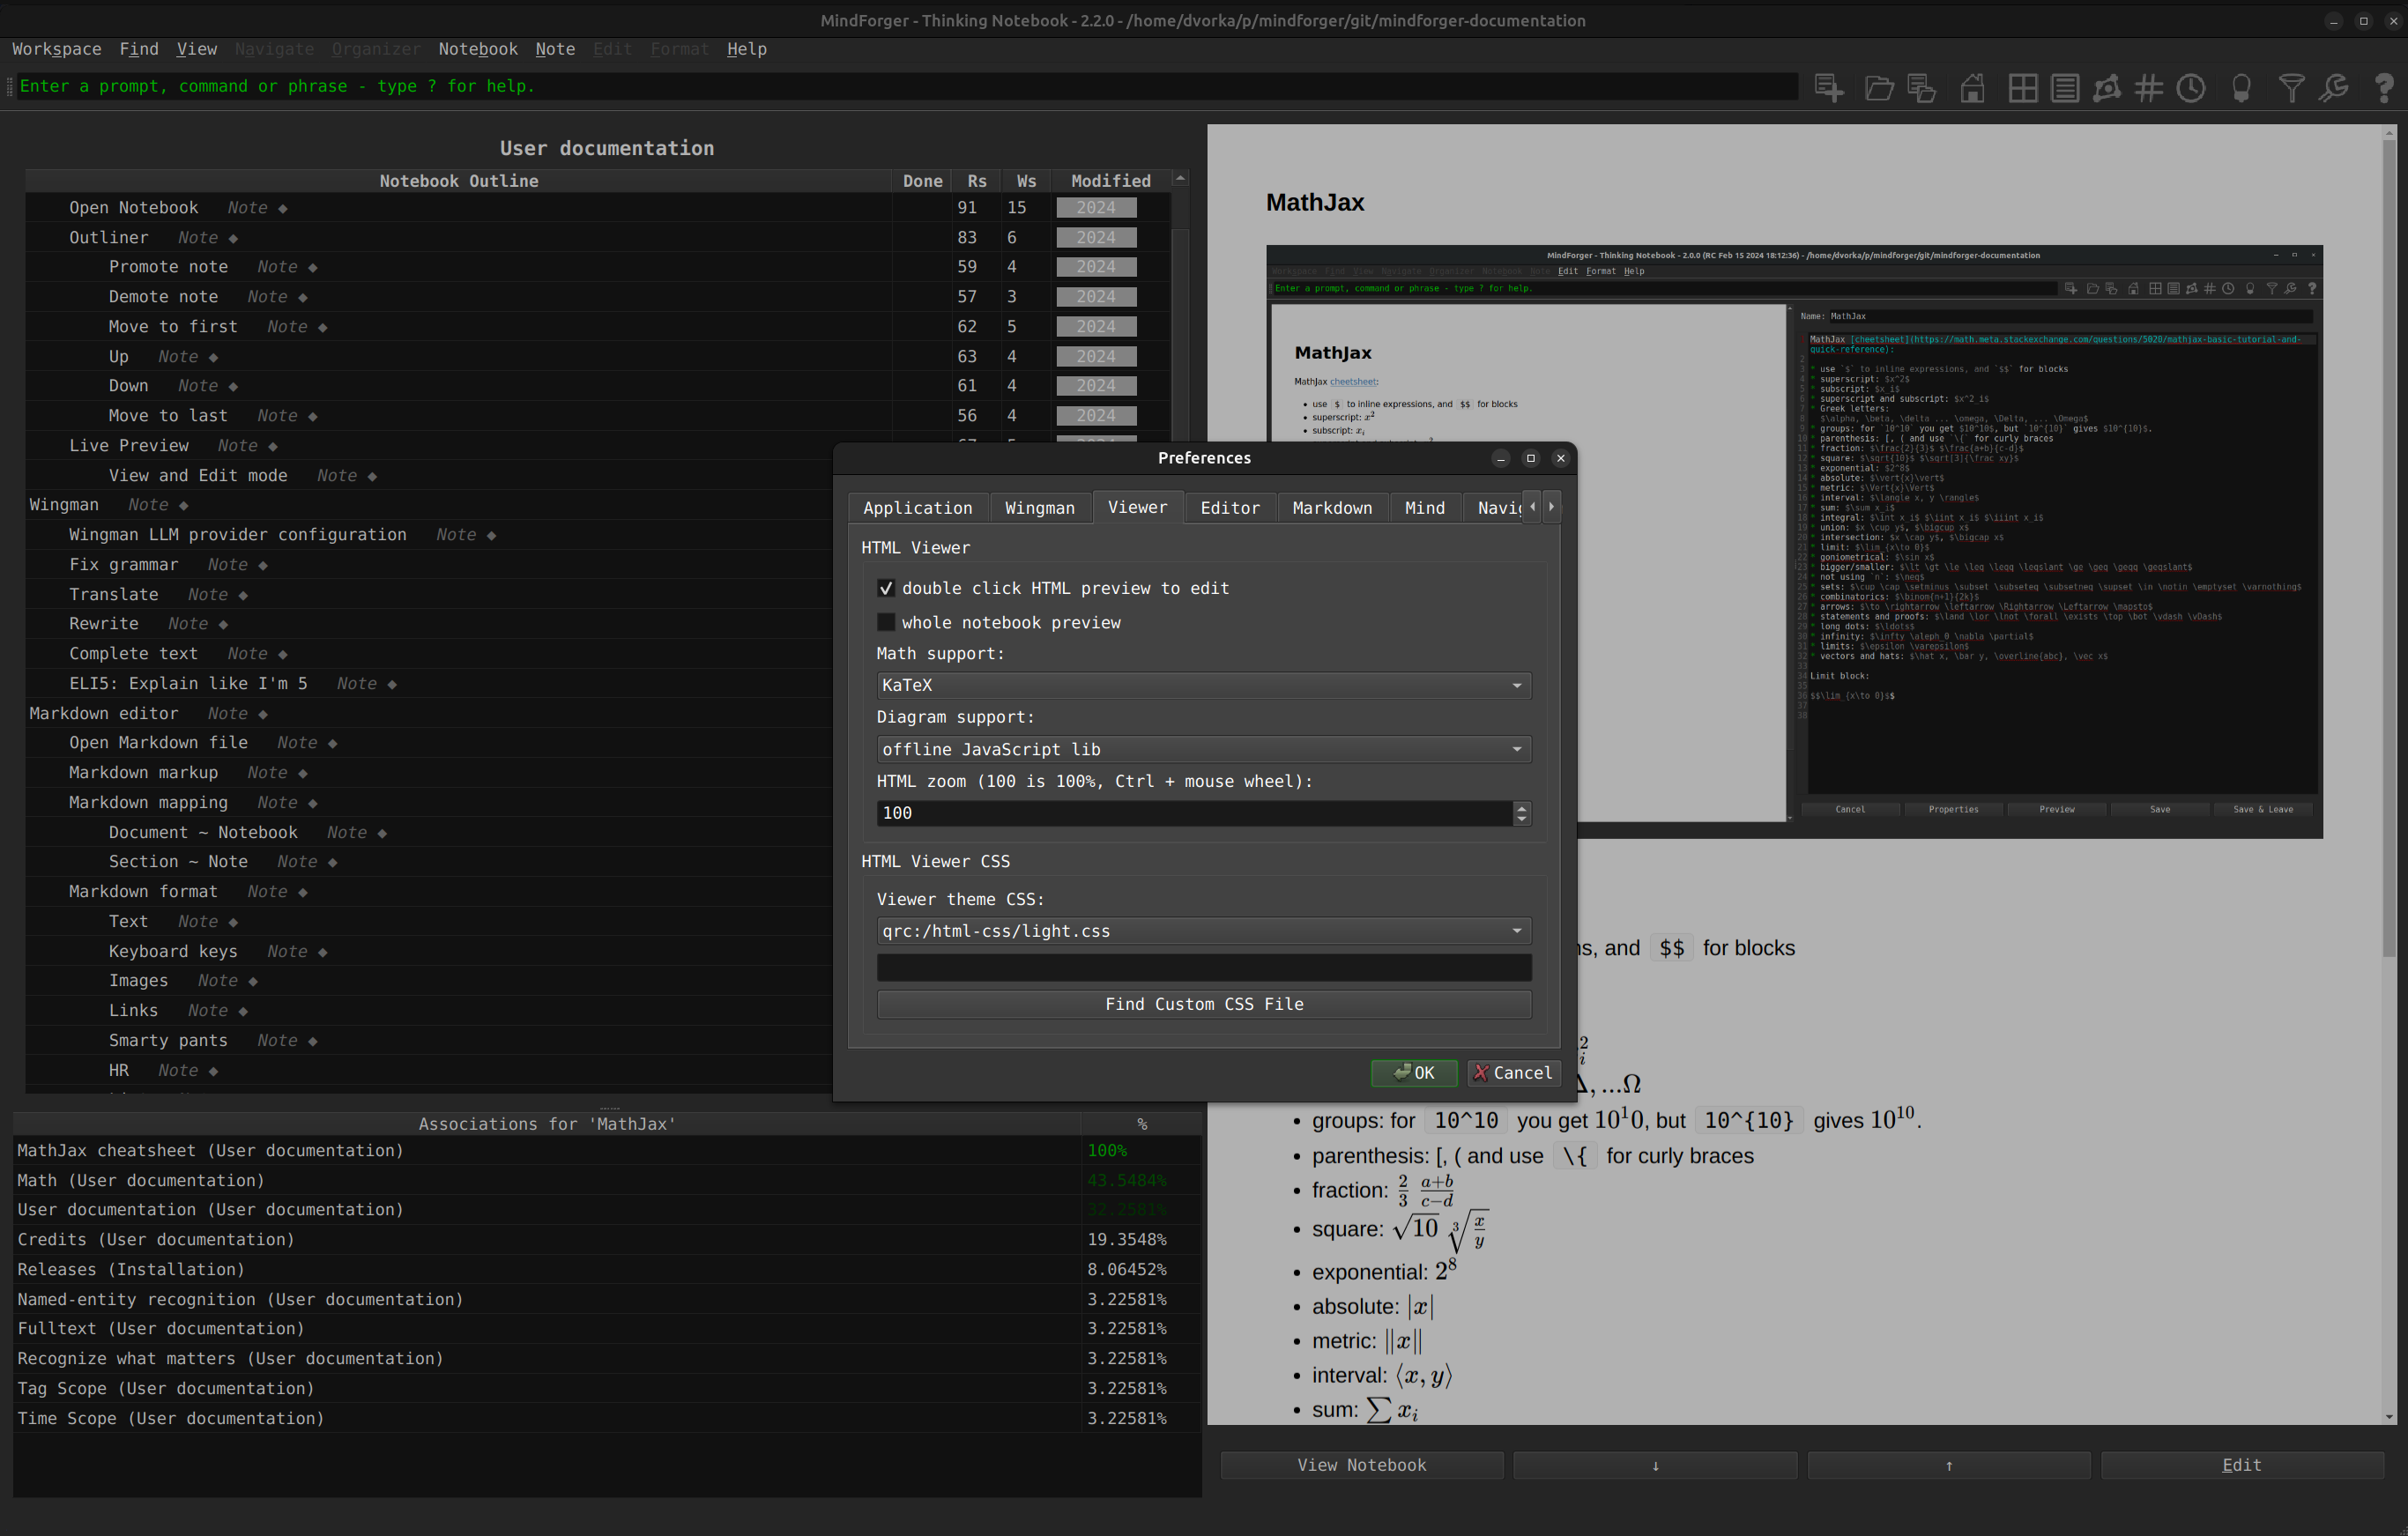Viewport: 2408px width, 1536px height.
Task: Toggle whole notebook preview checkbox
Action: point(886,622)
